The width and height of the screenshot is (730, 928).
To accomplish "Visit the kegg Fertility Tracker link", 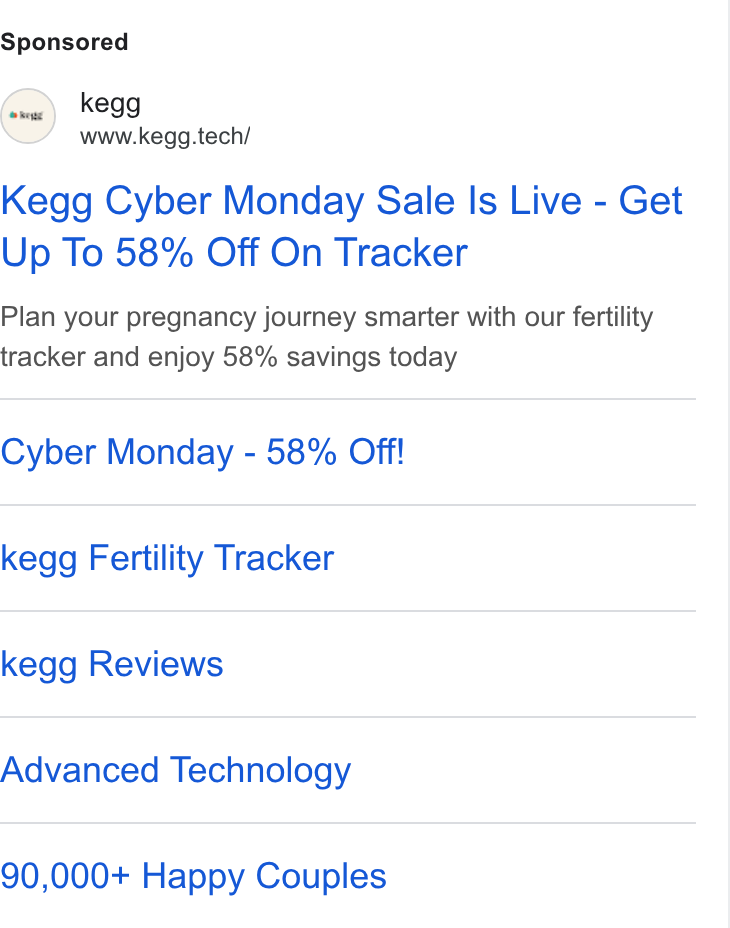I will click(167, 558).
